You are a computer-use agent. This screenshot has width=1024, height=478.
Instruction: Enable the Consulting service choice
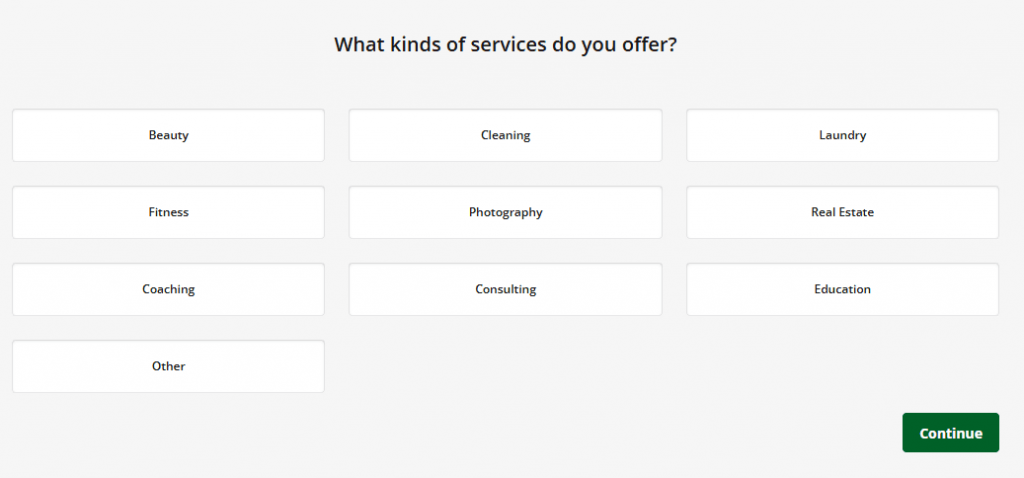(505, 289)
